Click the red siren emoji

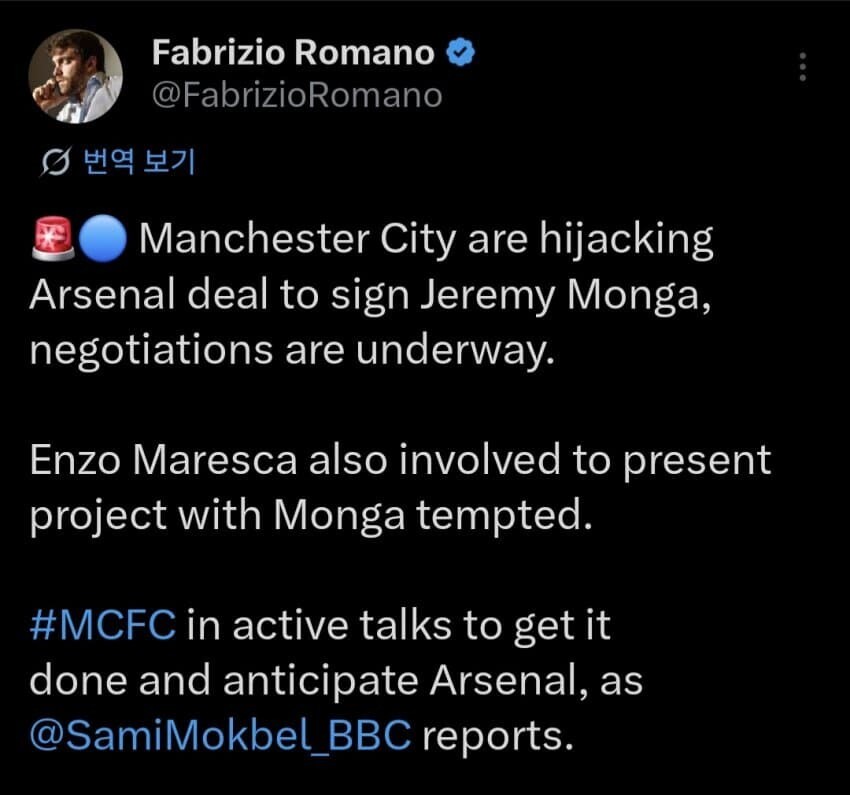click(53, 238)
